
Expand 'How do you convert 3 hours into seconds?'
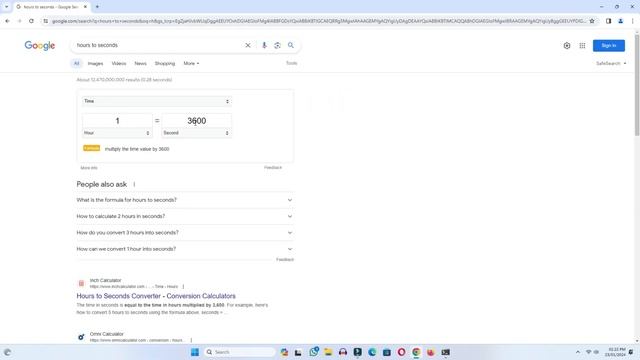[184, 233]
